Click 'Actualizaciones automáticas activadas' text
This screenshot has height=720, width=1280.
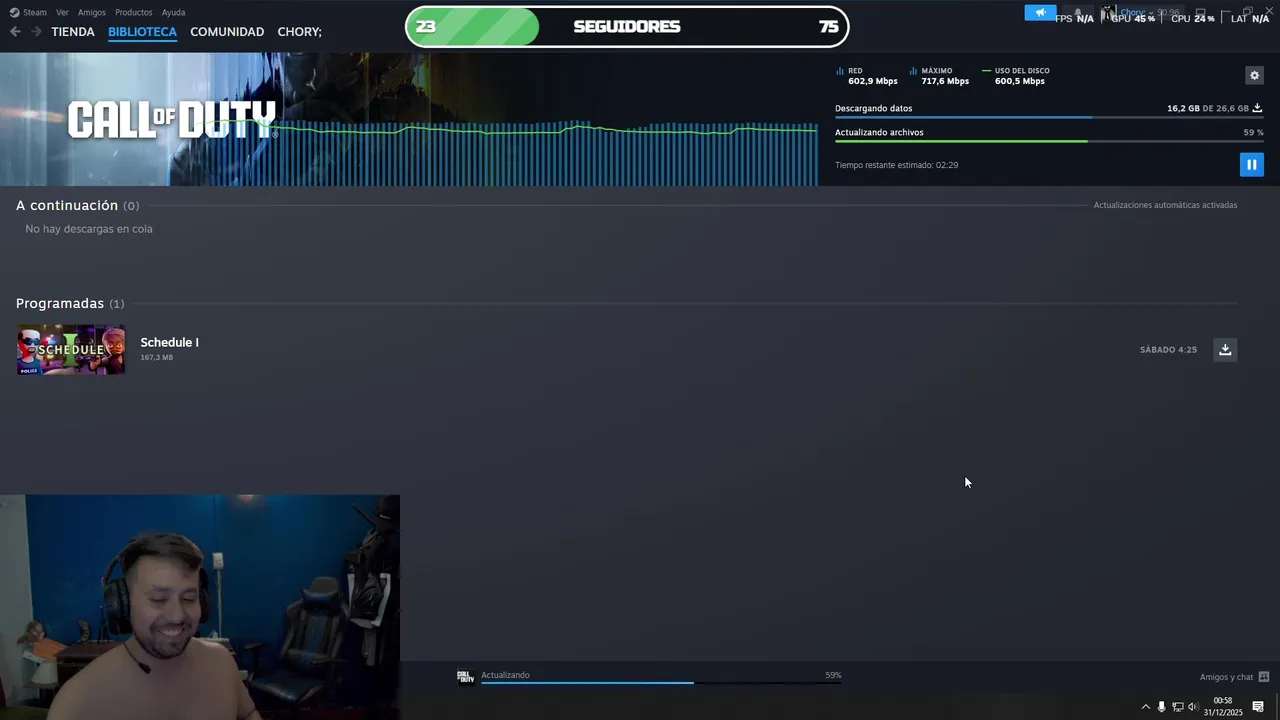tap(1165, 205)
